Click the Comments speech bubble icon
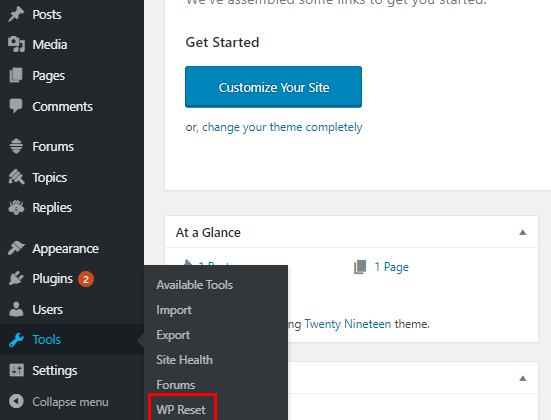 (x=16, y=106)
